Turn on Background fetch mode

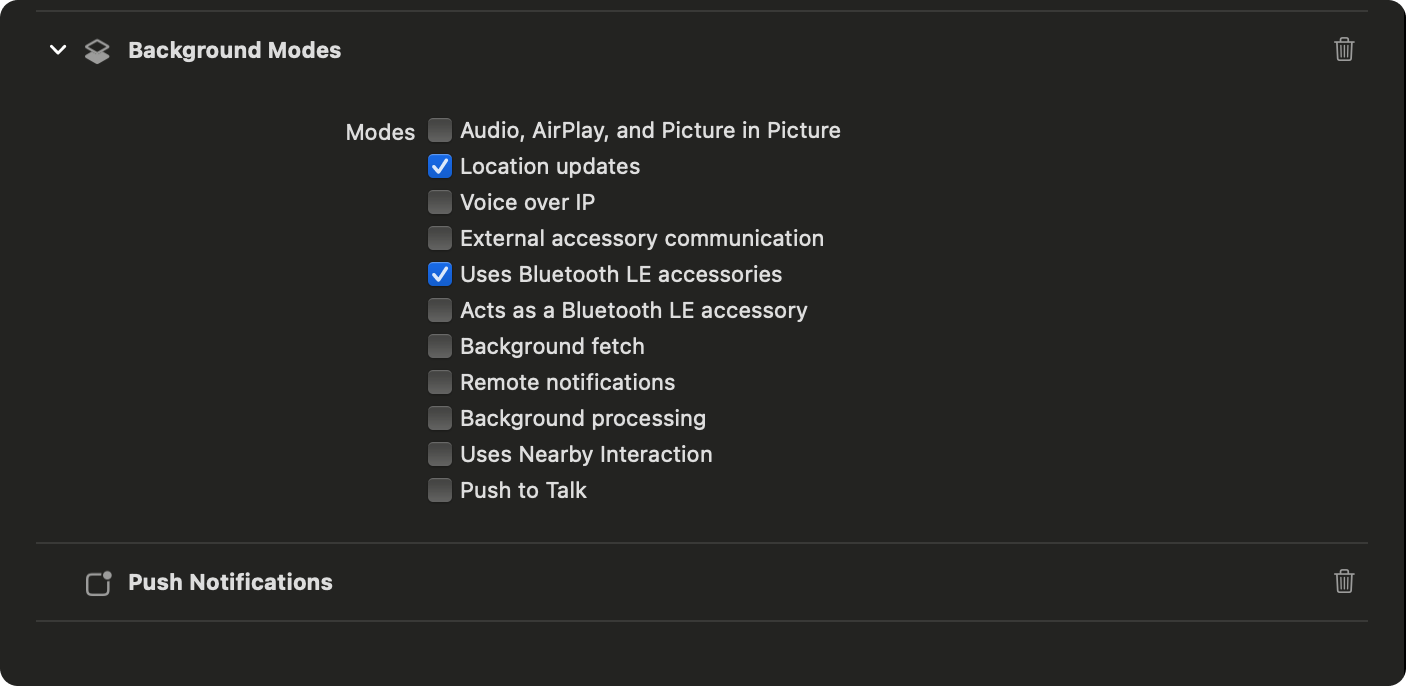440,346
